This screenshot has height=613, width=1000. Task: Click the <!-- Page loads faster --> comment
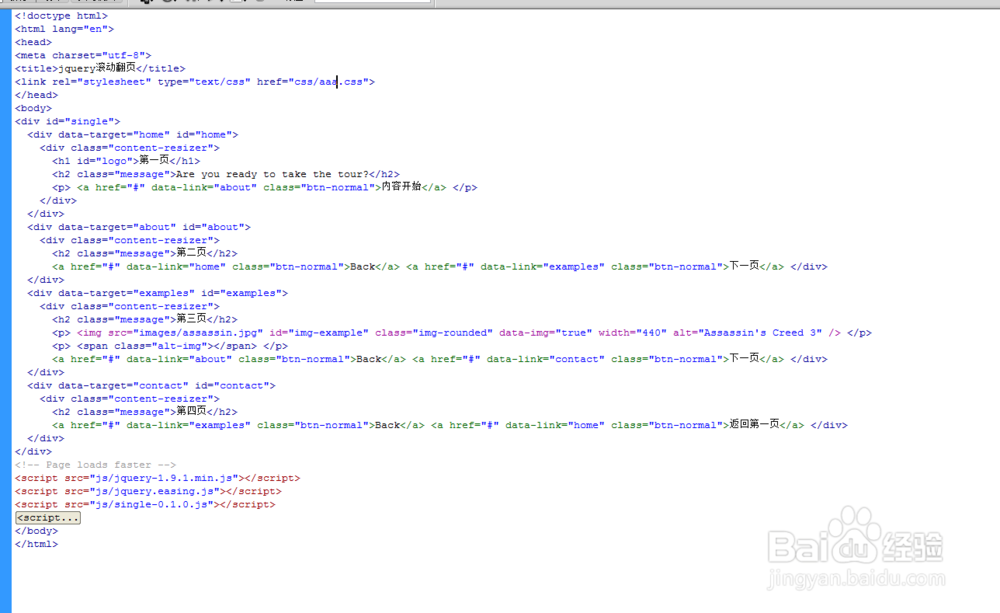pos(96,465)
